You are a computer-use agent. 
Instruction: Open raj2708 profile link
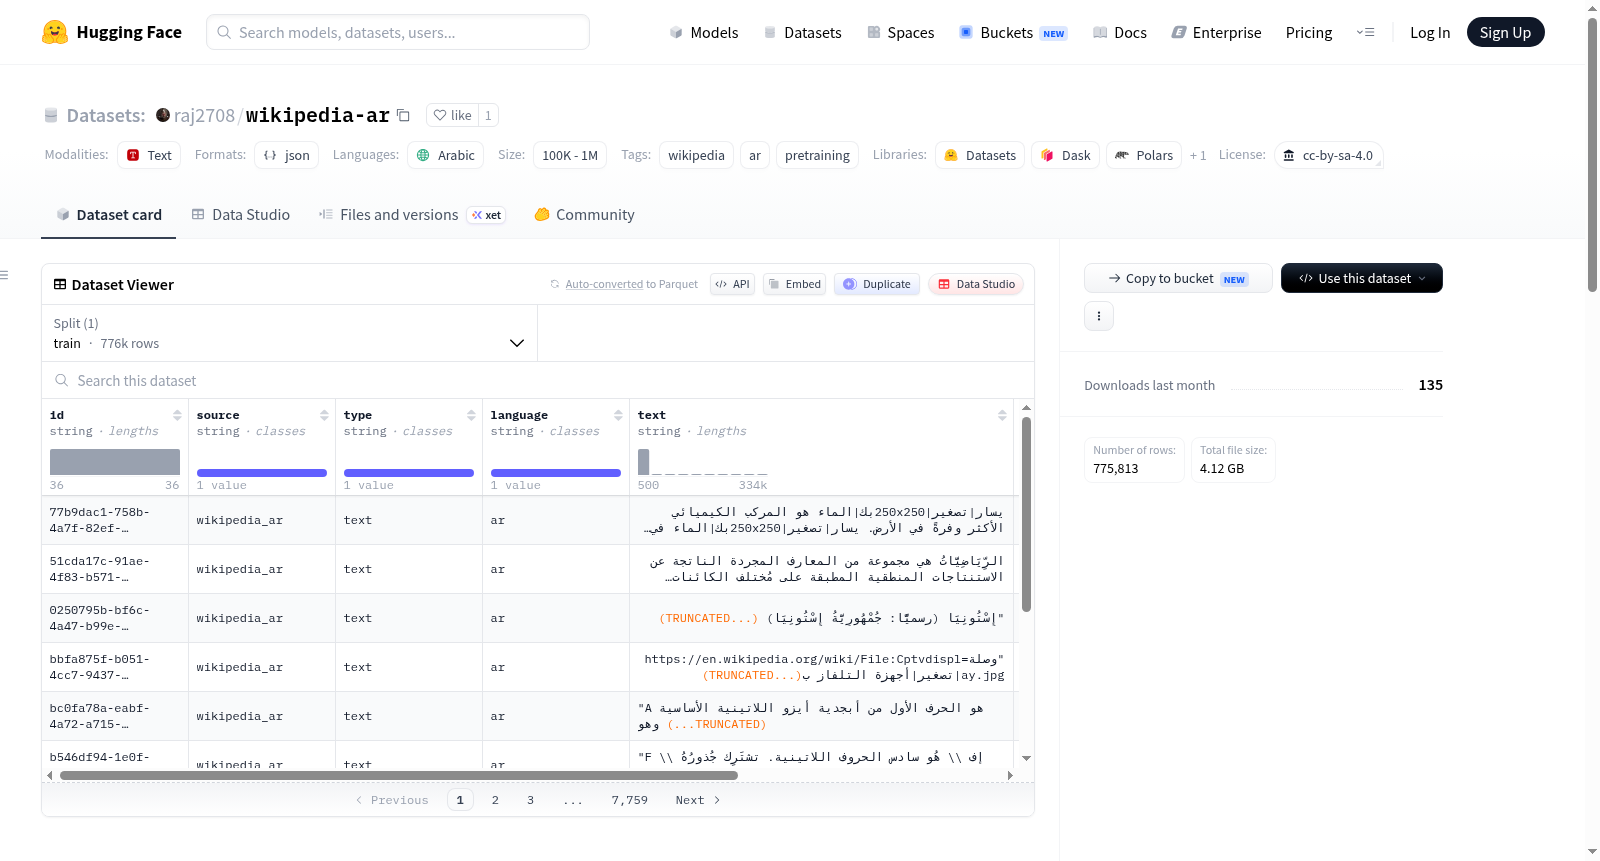[204, 115]
